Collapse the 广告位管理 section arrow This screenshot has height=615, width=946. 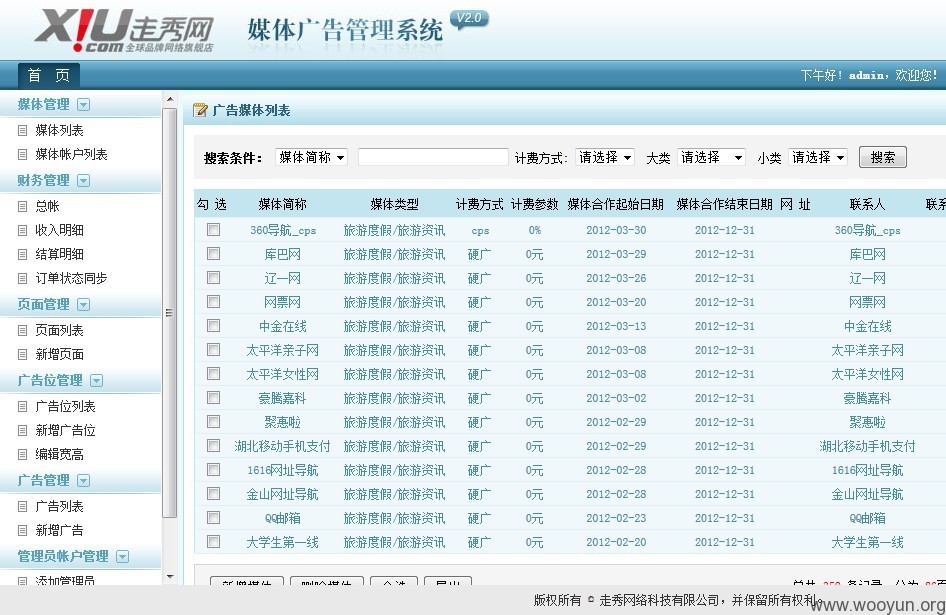click(x=97, y=380)
